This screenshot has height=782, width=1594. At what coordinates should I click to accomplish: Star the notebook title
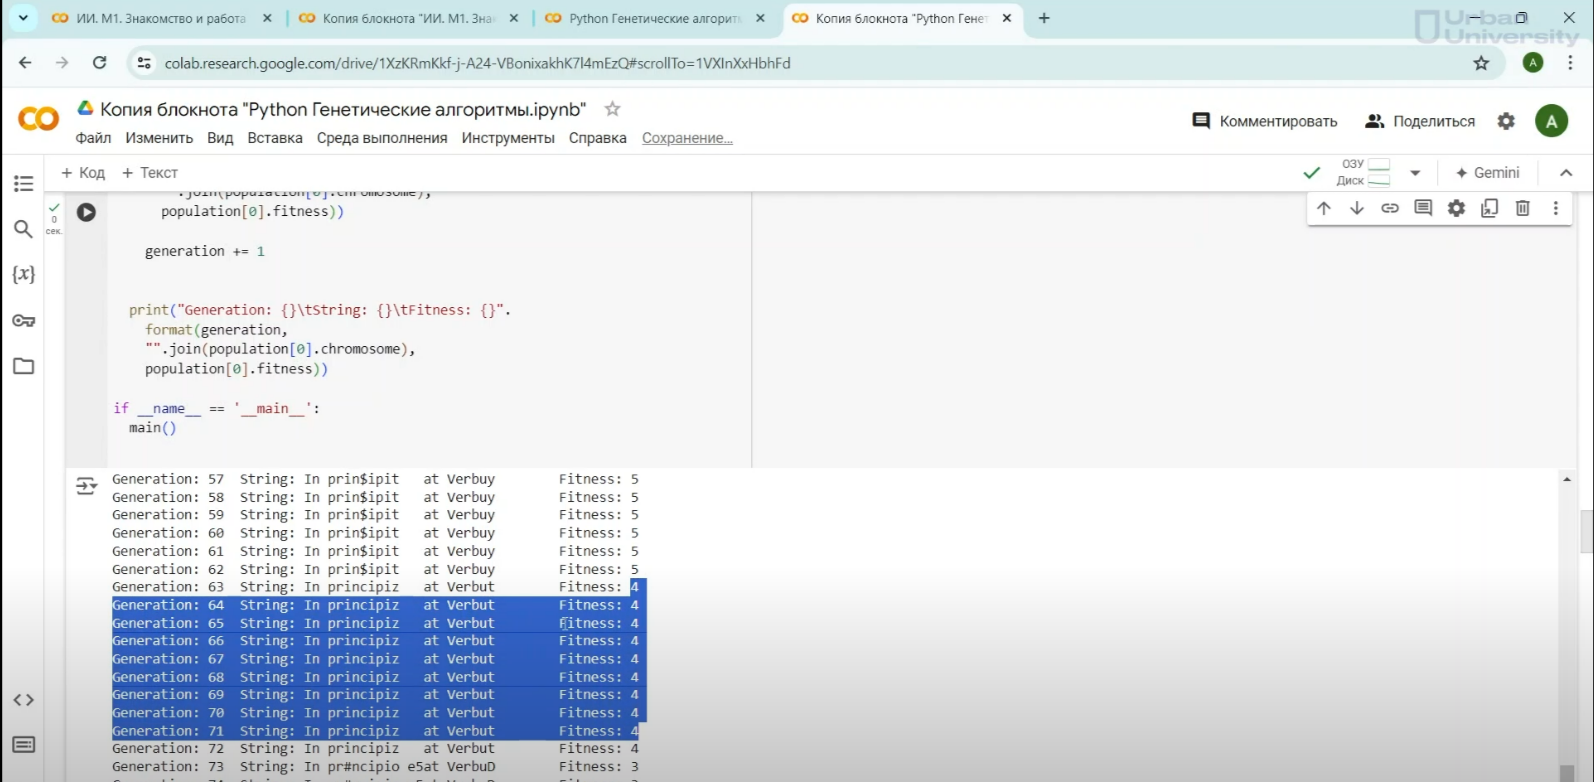[x=613, y=109]
